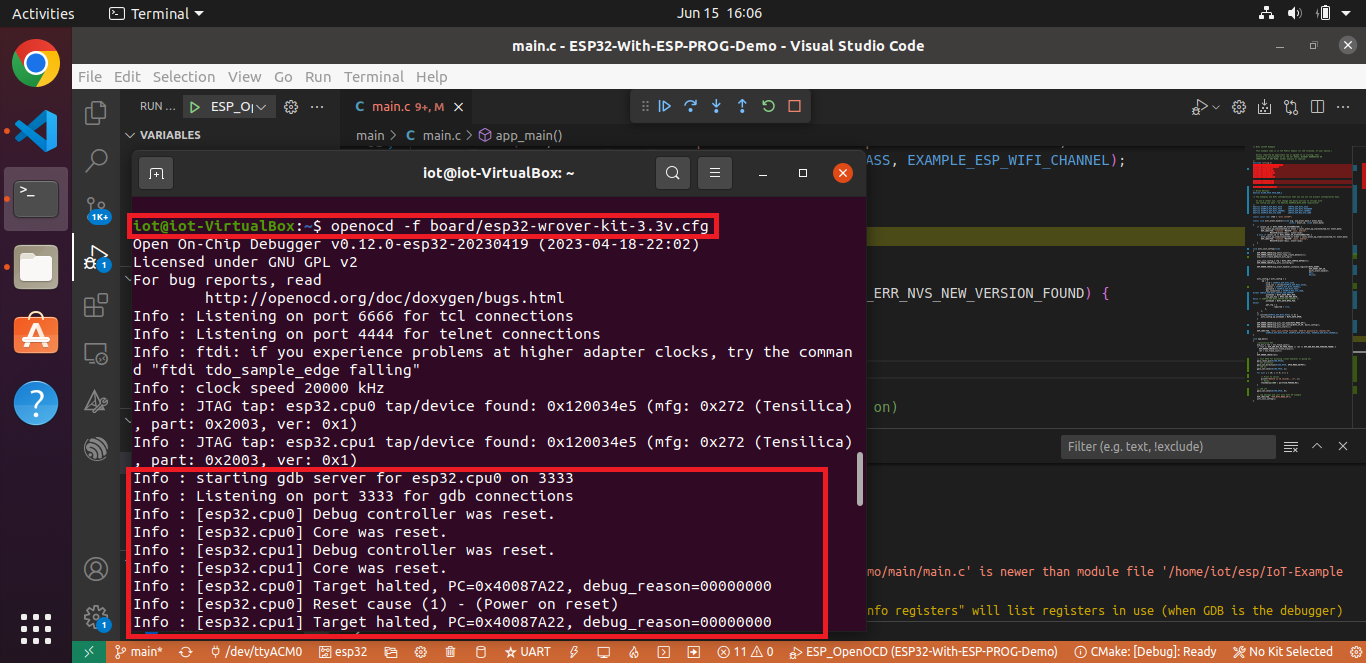Click the editor title gear icon

click(1239, 107)
